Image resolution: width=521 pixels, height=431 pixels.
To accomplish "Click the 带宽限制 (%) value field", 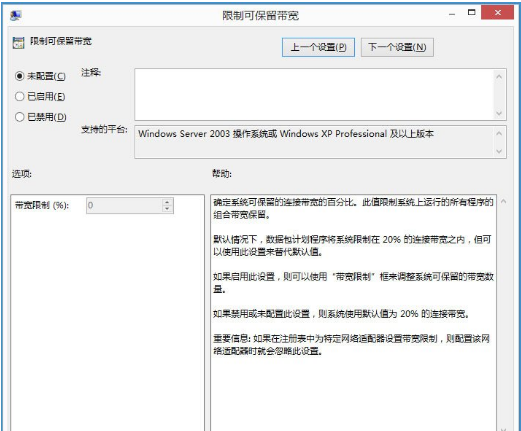I will point(124,205).
